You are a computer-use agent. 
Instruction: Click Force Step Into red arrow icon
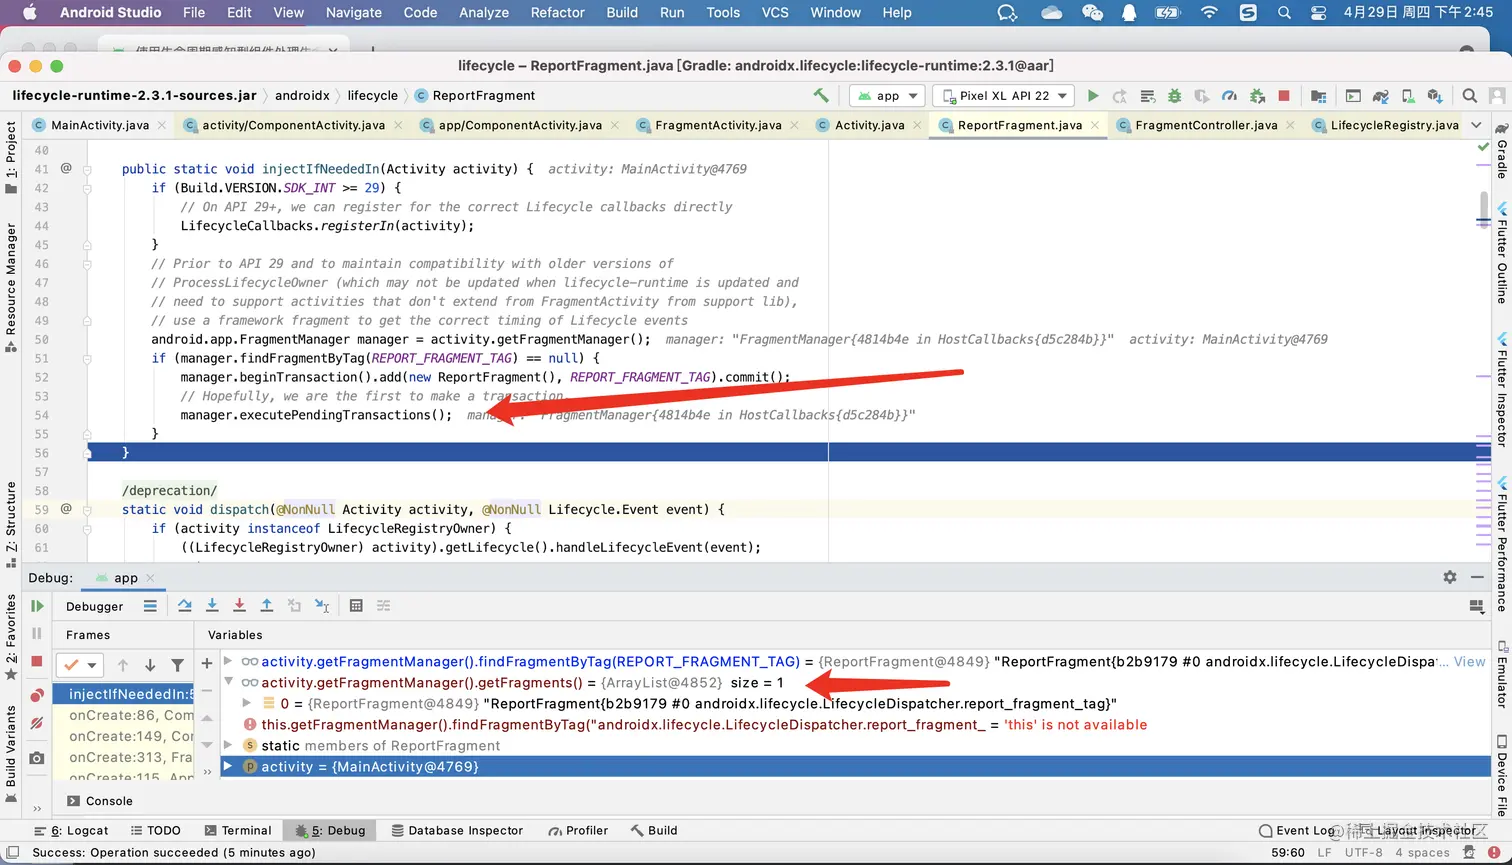click(239, 606)
